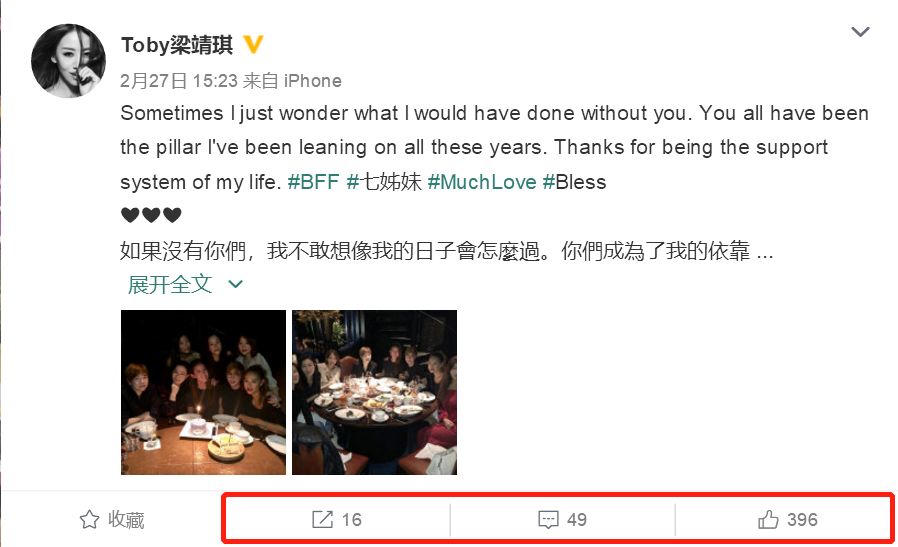Open the second photo of round dinner table
The width and height of the screenshot is (898, 547).
pos(375,392)
